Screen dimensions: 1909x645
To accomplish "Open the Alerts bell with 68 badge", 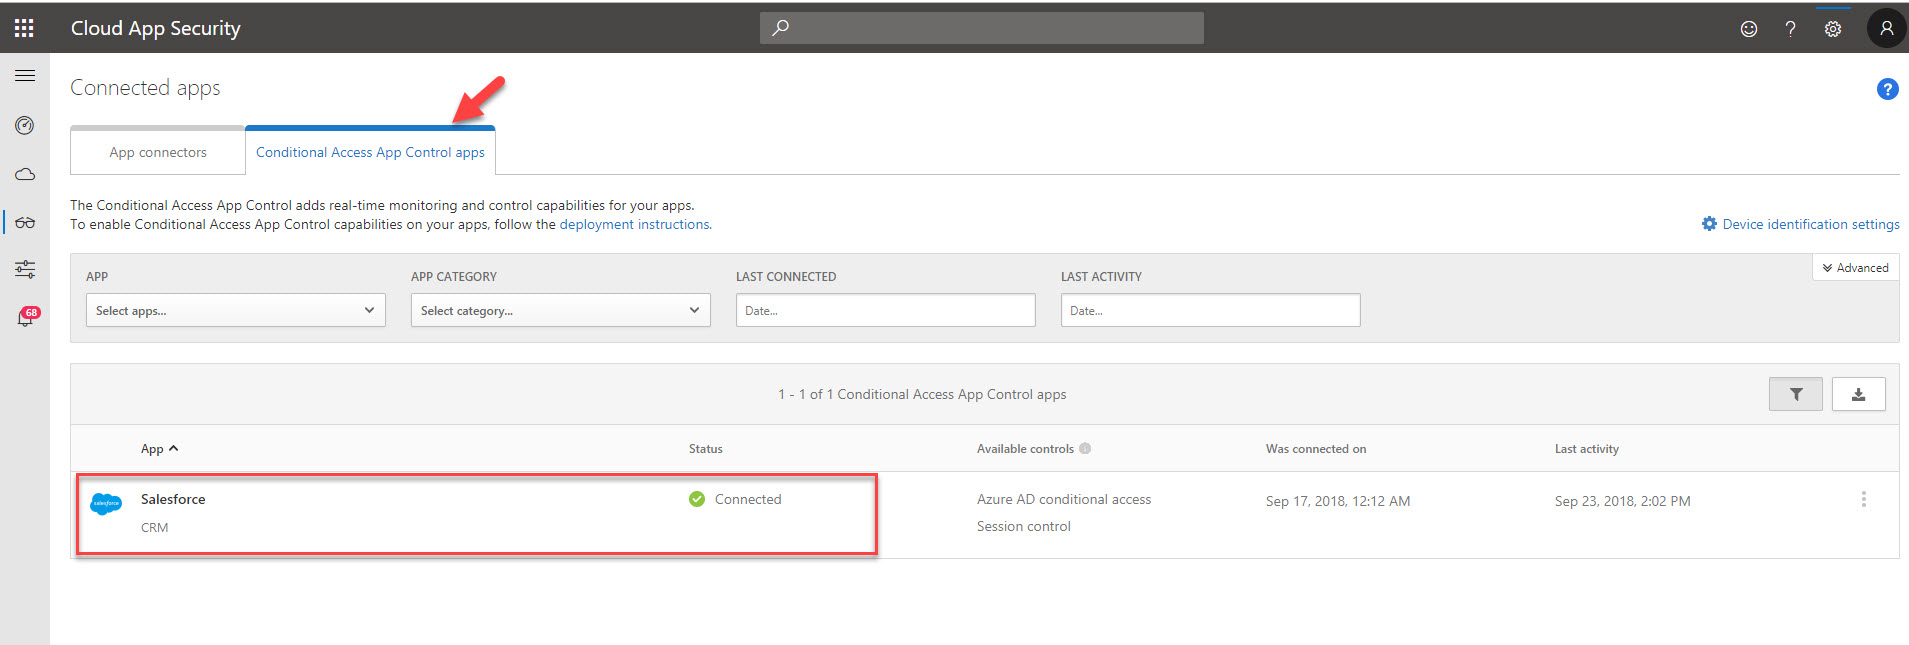I will pyautogui.click(x=26, y=317).
